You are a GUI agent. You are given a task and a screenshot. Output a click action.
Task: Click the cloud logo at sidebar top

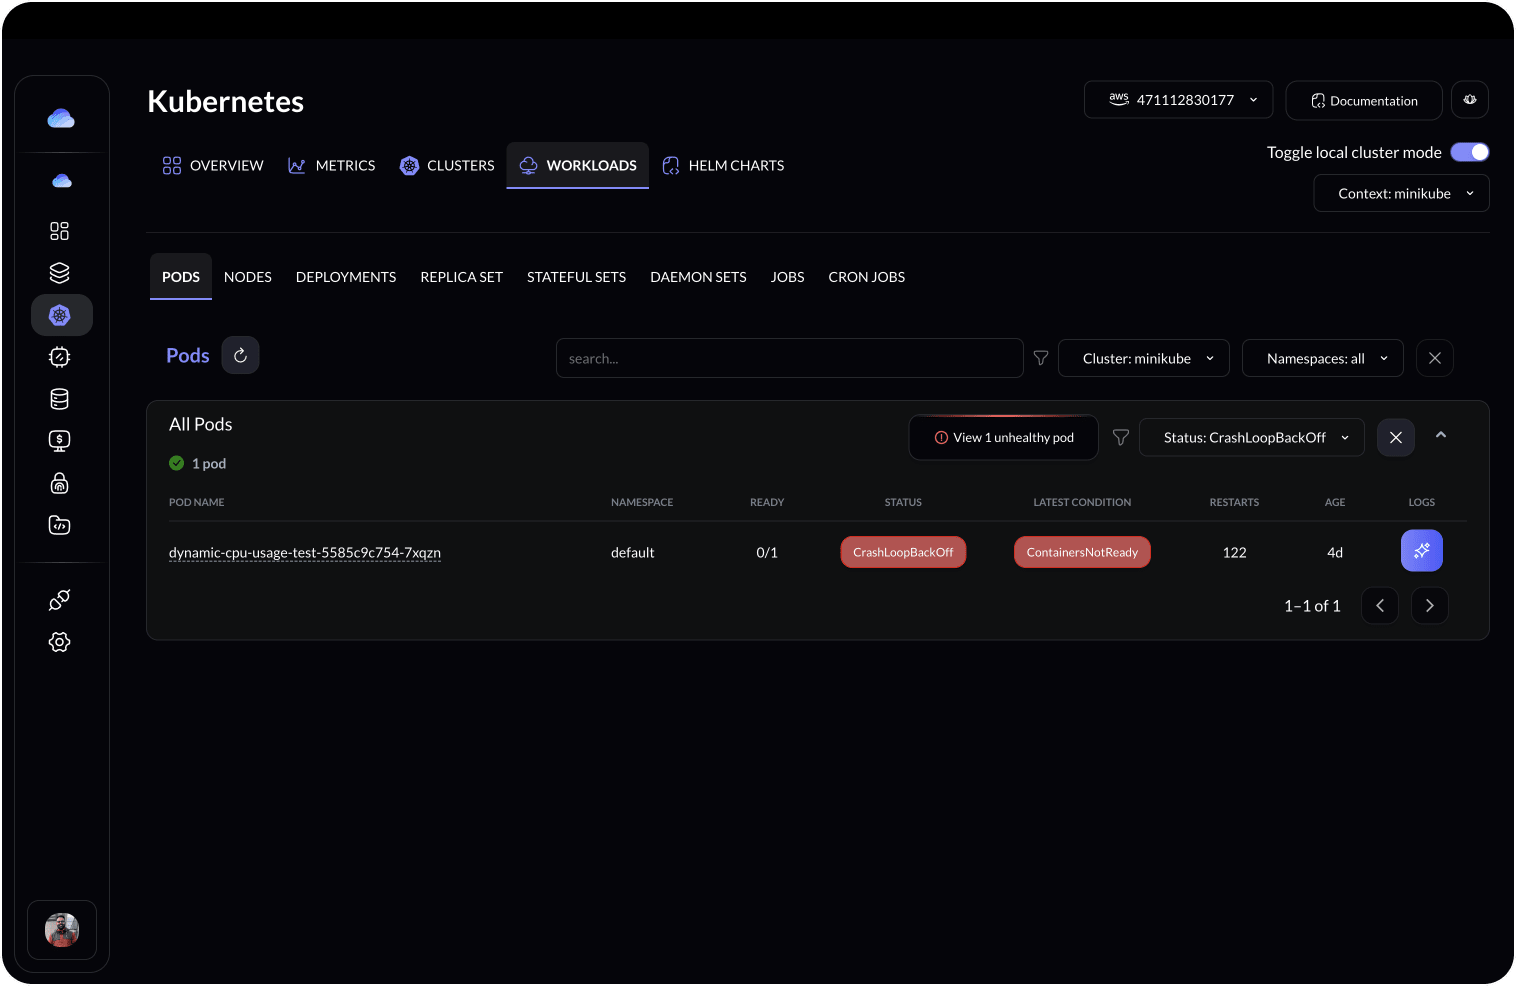point(61,119)
